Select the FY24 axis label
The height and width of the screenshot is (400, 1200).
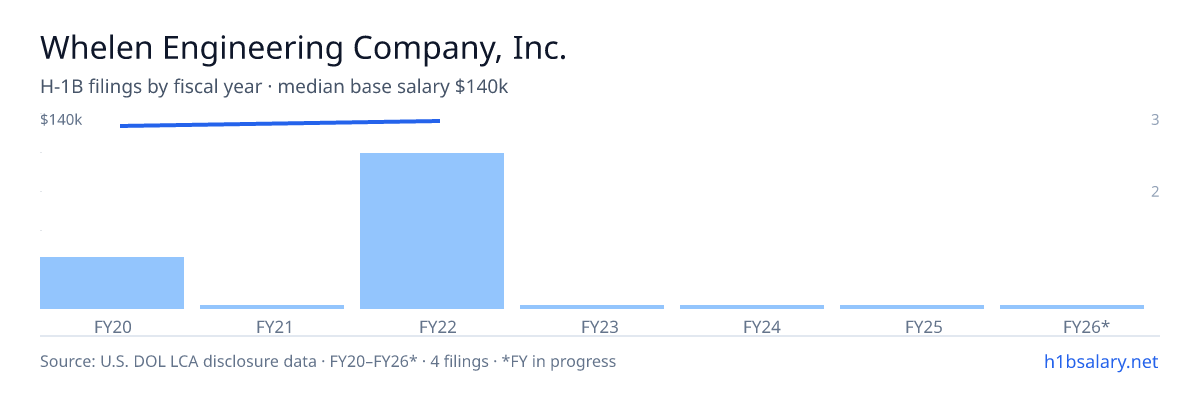click(x=752, y=326)
